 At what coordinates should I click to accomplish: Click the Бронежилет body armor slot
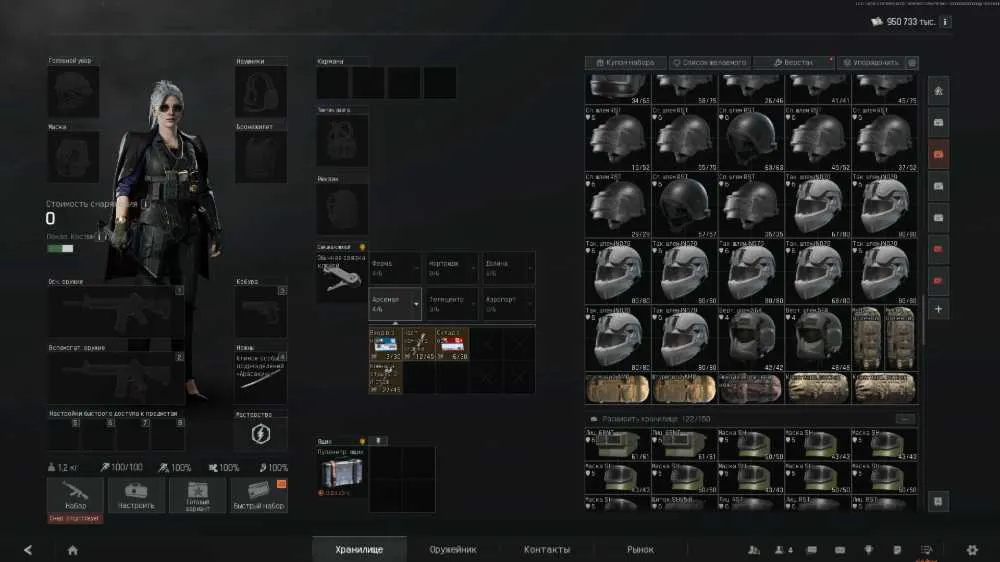click(x=261, y=158)
